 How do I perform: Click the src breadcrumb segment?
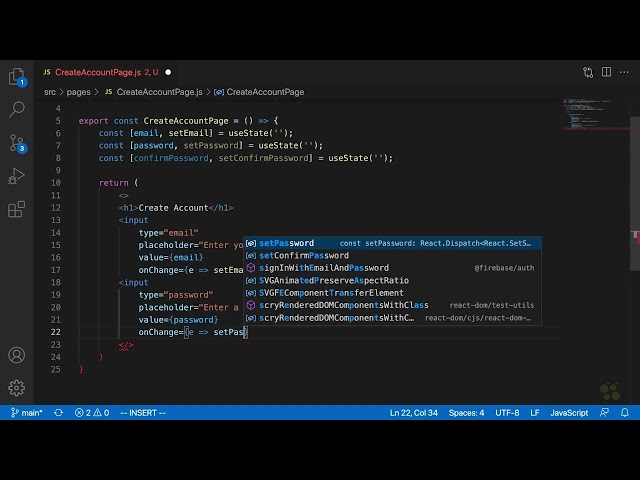click(50, 92)
